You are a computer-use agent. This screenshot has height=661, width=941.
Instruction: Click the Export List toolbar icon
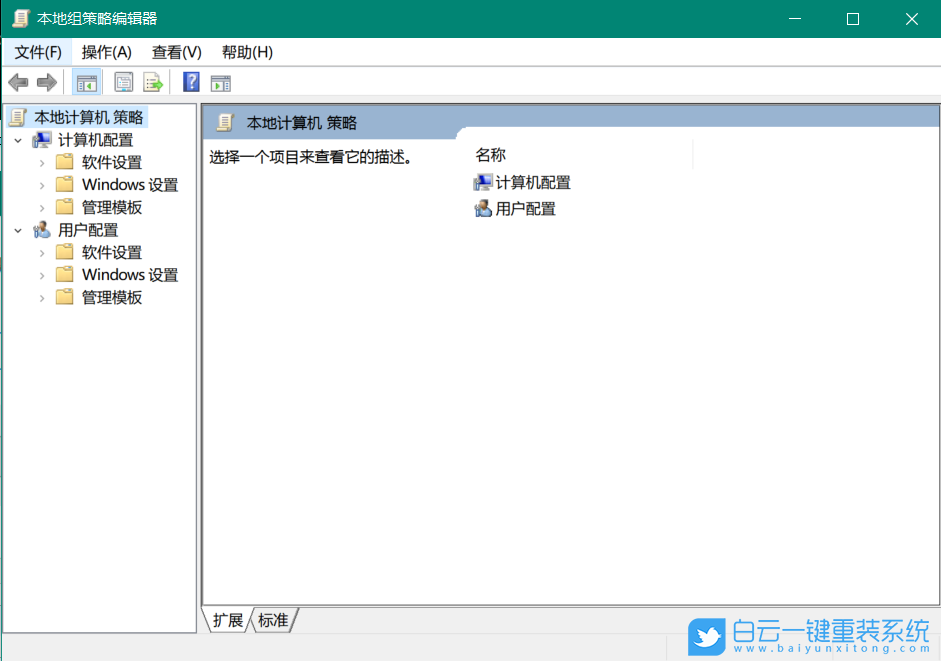tap(153, 82)
